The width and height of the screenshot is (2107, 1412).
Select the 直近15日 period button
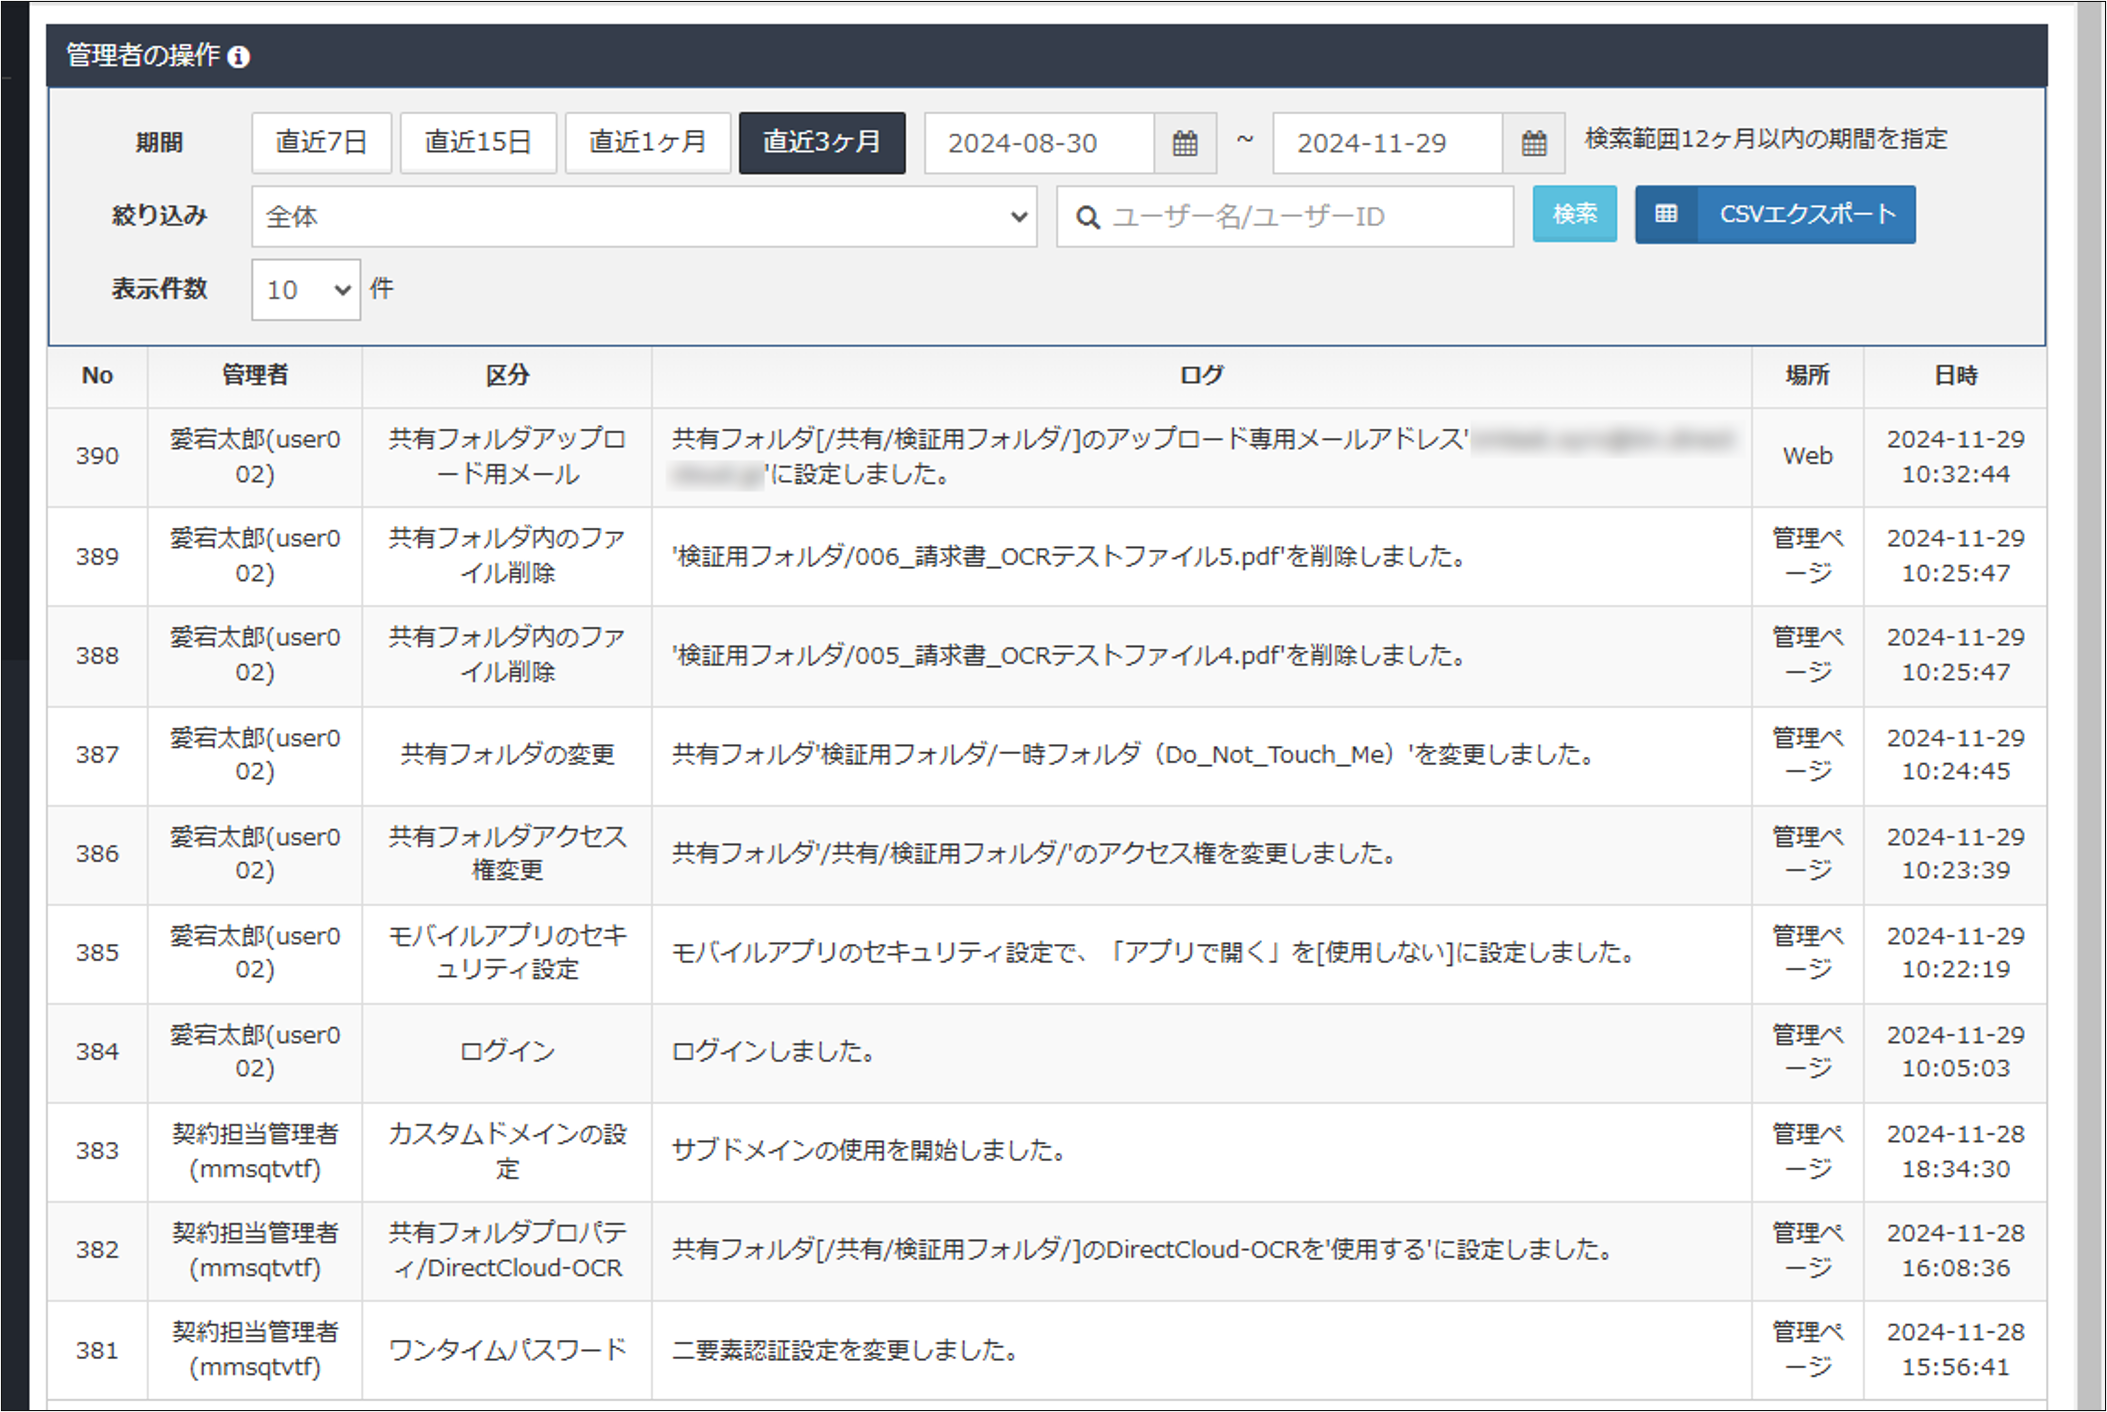478,143
